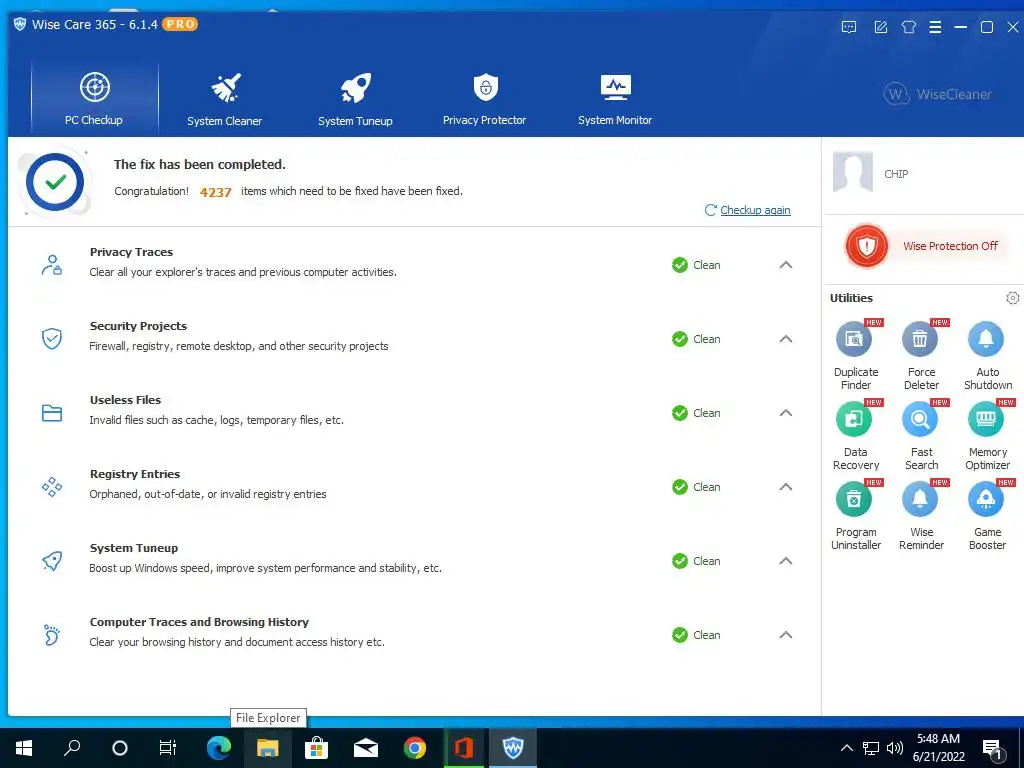Click the Useless Files heading
This screenshot has width=1024, height=768.
[x=125, y=400]
